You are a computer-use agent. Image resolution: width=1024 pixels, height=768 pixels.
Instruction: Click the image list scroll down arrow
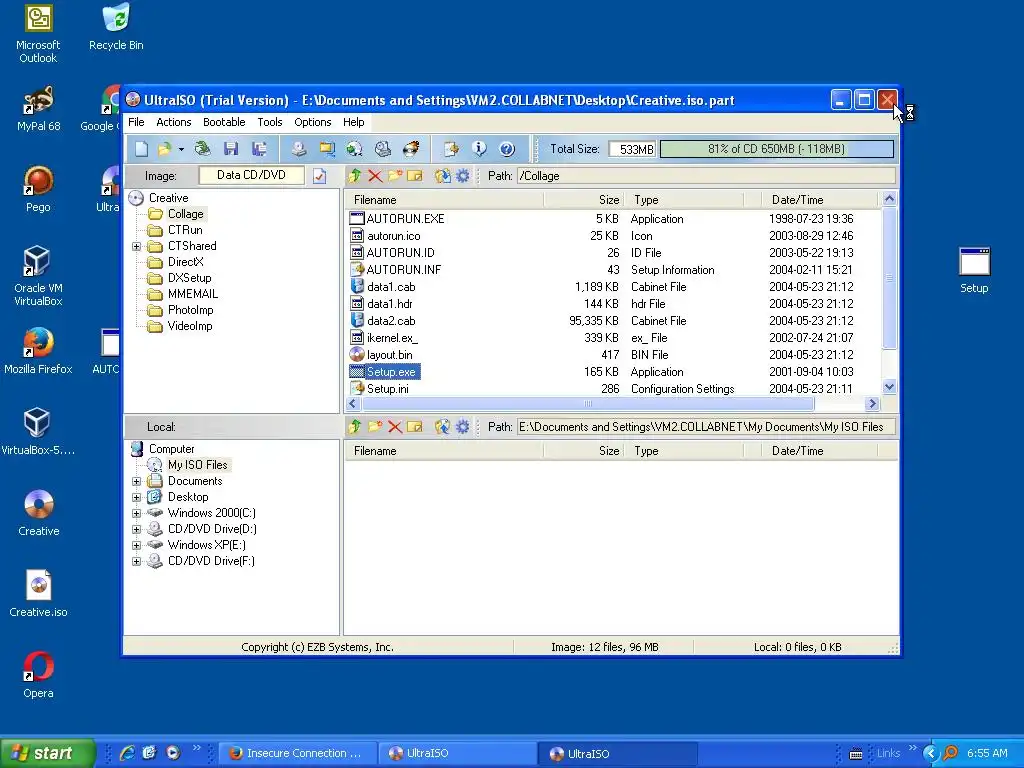click(x=889, y=387)
